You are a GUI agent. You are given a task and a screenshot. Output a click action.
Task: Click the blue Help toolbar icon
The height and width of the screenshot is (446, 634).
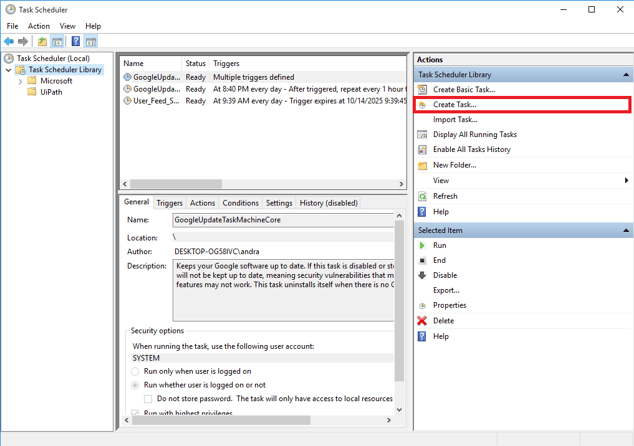tap(76, 41)
